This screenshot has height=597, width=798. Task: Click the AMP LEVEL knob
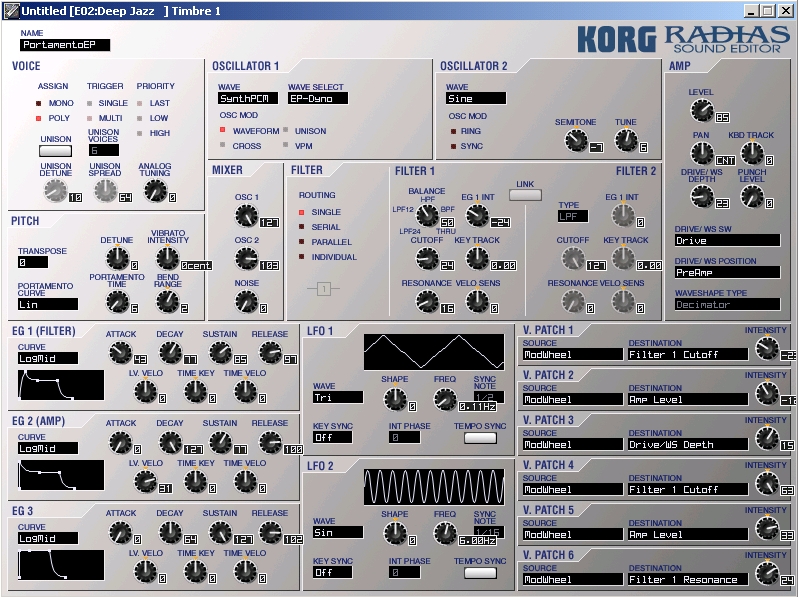point(702,110)
